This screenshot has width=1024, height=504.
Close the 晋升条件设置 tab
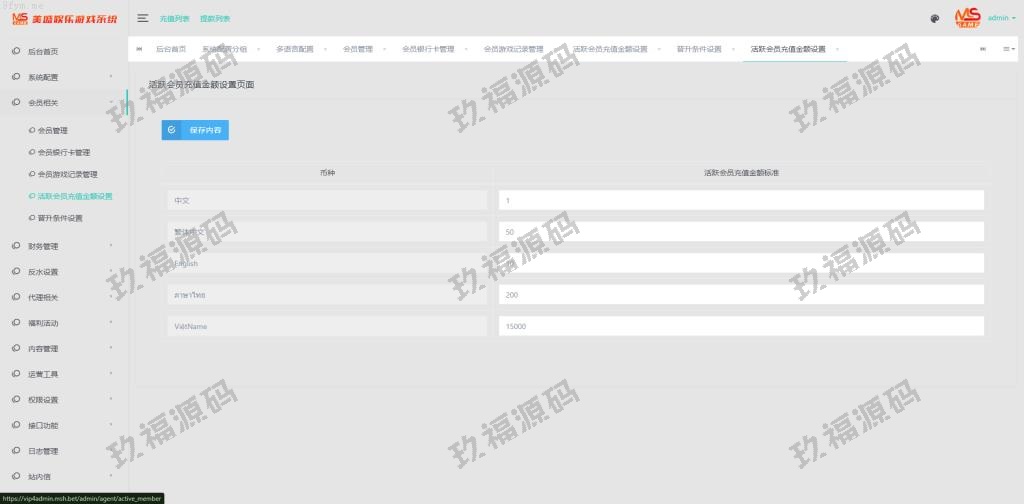tap(732, 49)
